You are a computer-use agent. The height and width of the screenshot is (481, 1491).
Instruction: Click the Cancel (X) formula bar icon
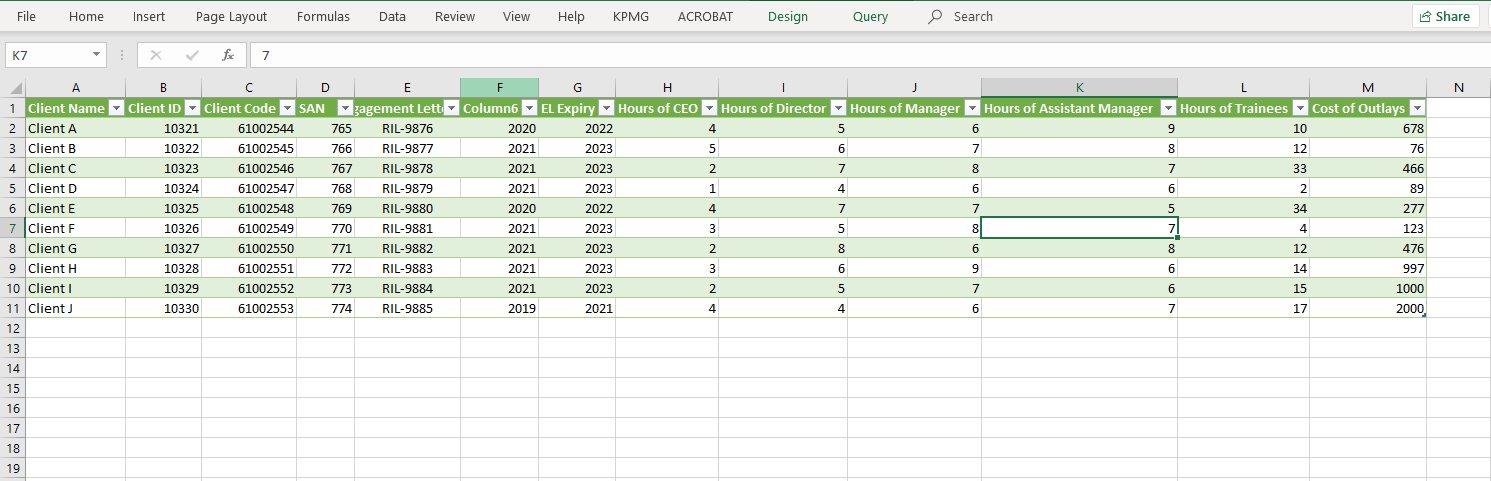pos(156,55)
